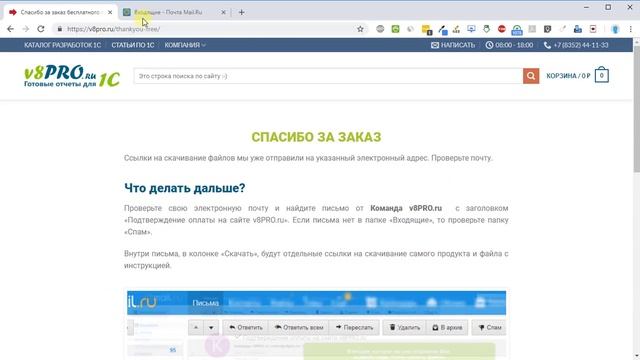This screenshot has height=360, width=640.
Task: Open the profile avatar in the Chrome toolbar
Action: pos(615,29)
